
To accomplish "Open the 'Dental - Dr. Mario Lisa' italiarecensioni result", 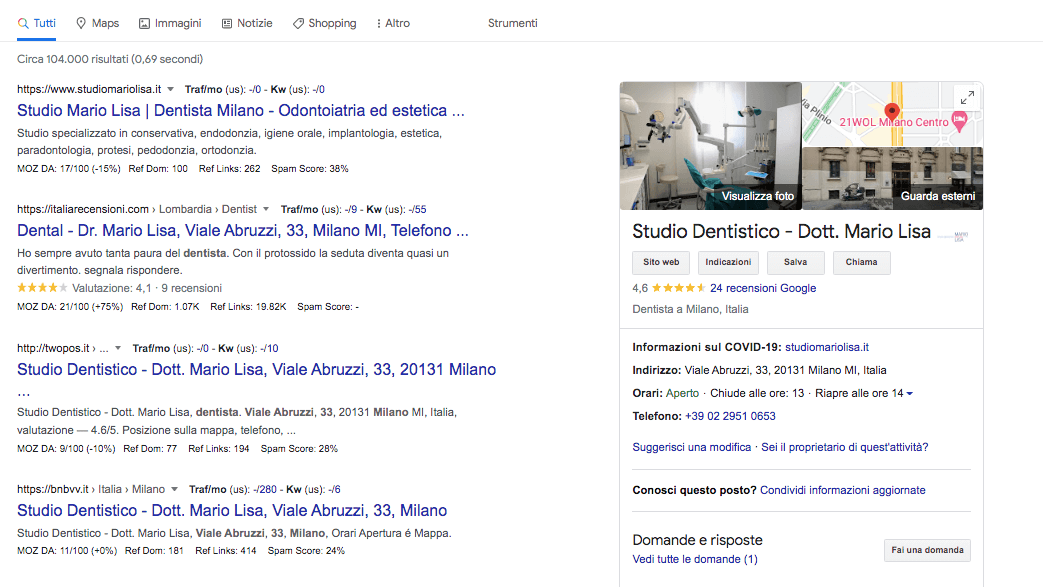I will (x=243, y=230).
